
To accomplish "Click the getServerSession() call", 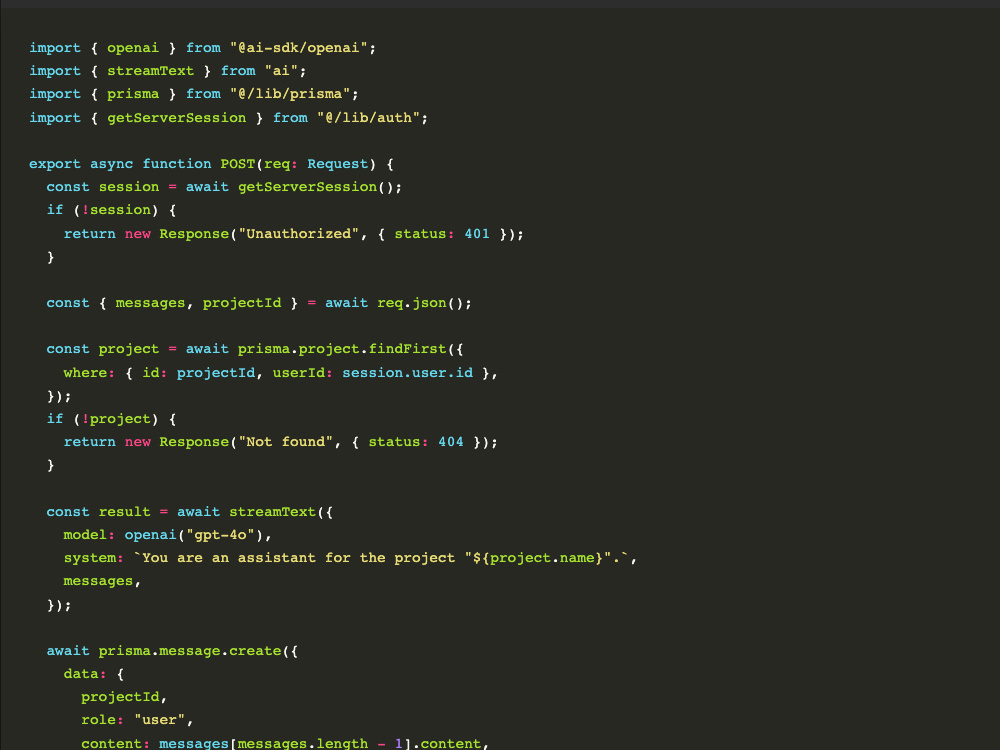I will (316, 187).
